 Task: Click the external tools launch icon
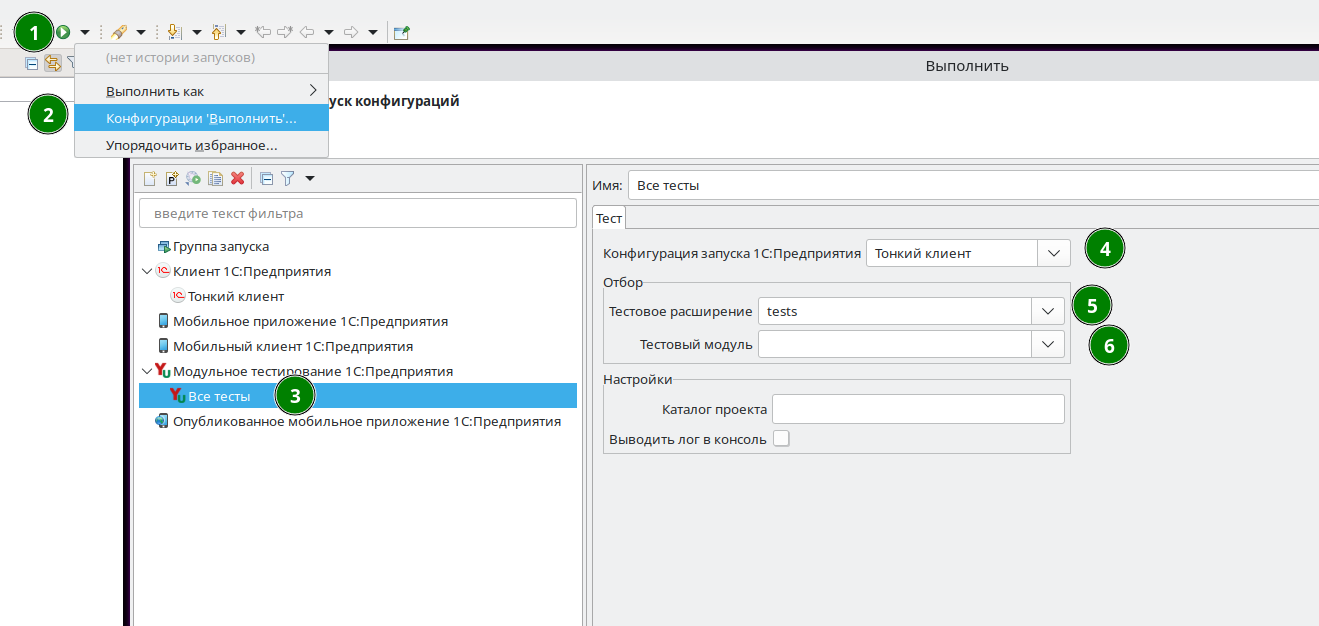point(119,32)
